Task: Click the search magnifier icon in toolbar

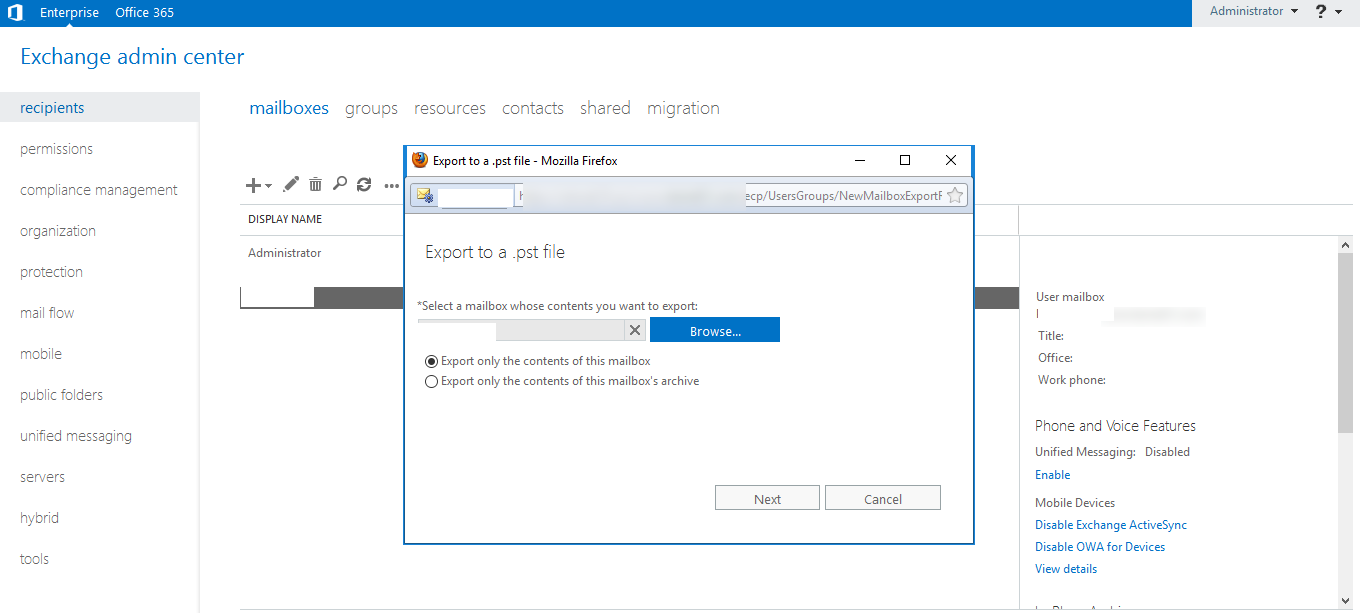Action: (340, 184)
